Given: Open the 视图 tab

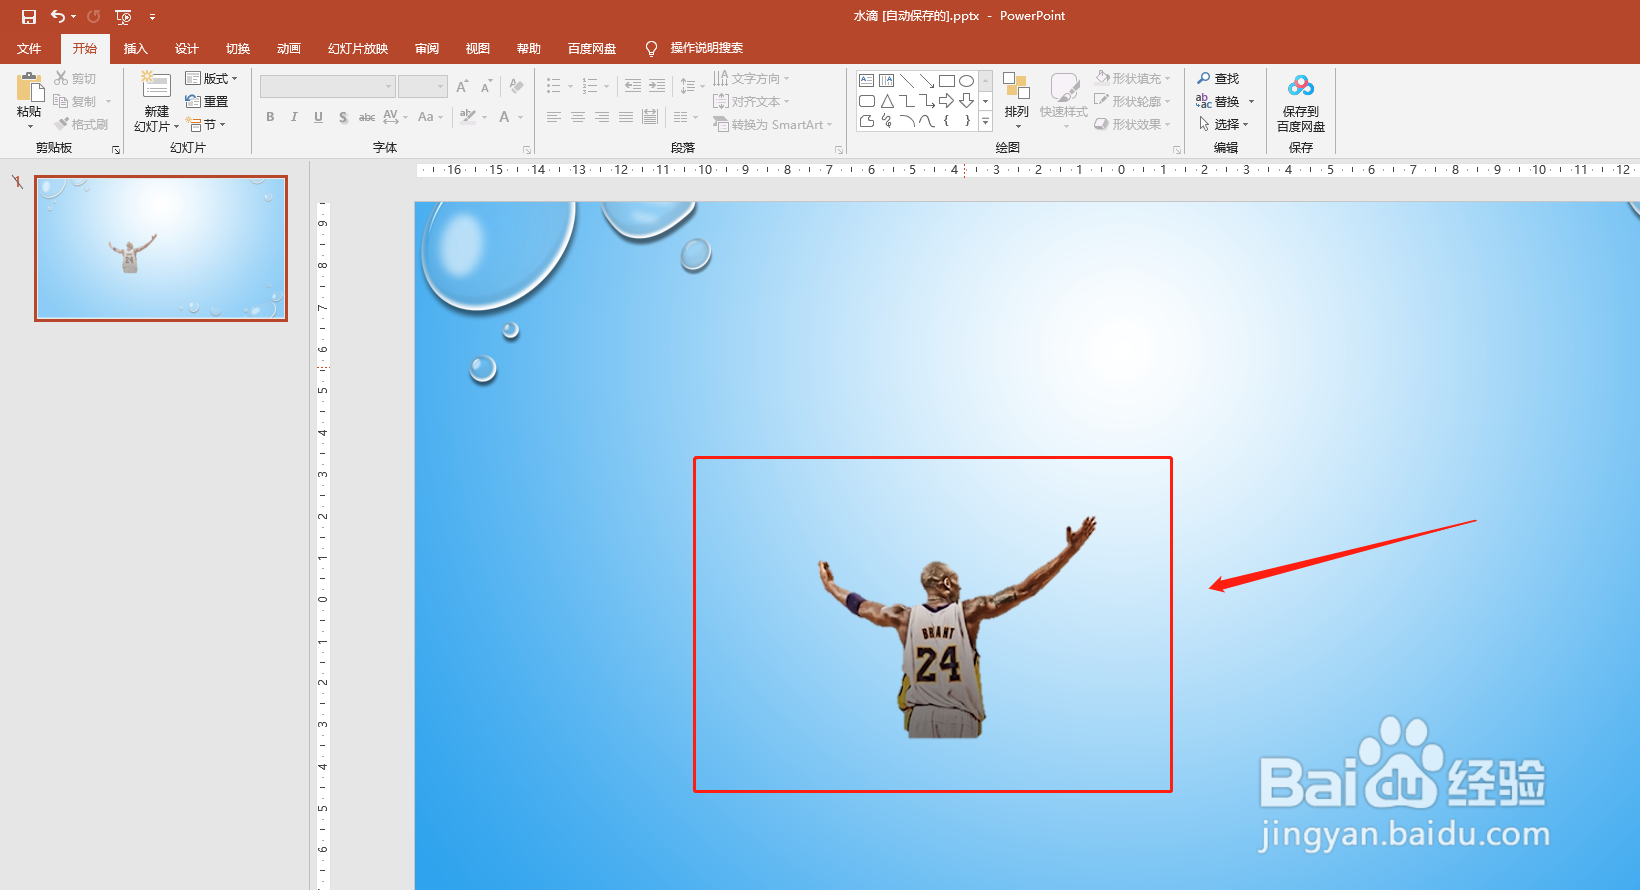Looking at the screenshot, I should tap(478, 48).
